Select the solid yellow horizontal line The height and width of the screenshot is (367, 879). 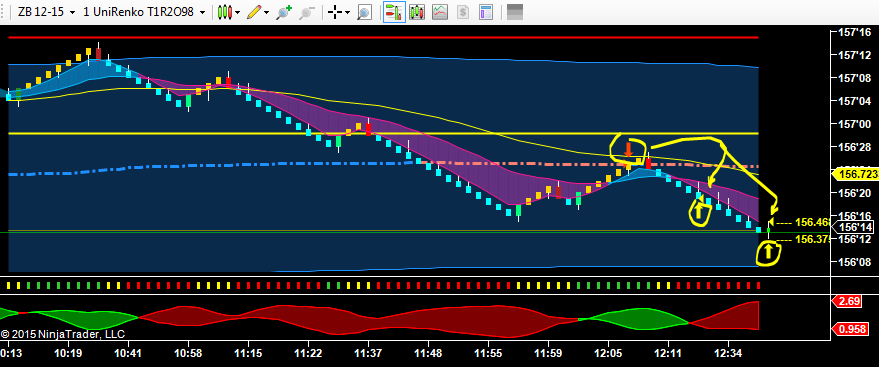coord(383,133)
